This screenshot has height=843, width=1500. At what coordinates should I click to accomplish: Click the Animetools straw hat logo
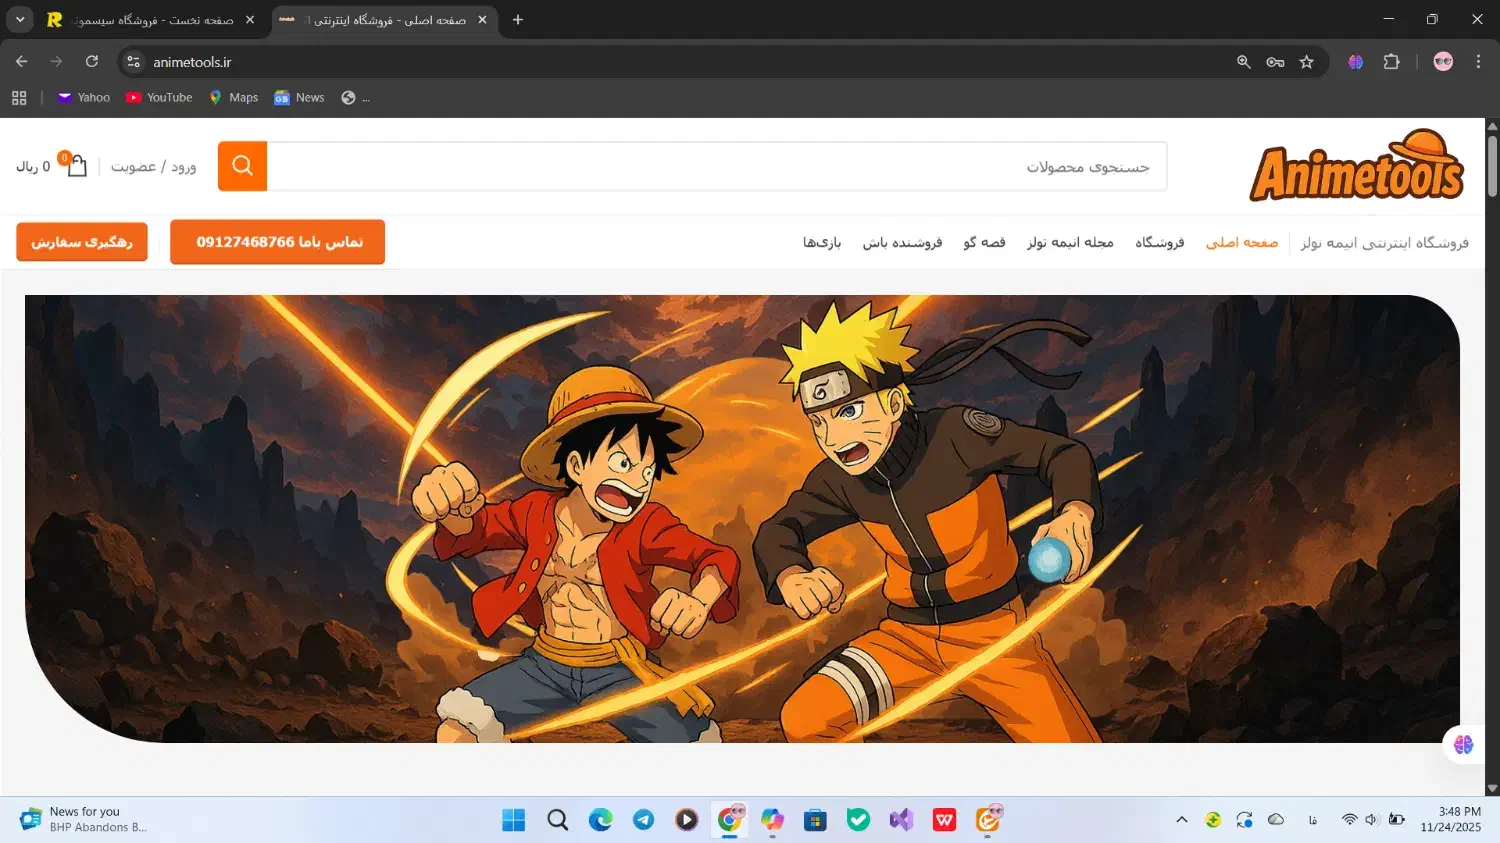pos(1356,166)
